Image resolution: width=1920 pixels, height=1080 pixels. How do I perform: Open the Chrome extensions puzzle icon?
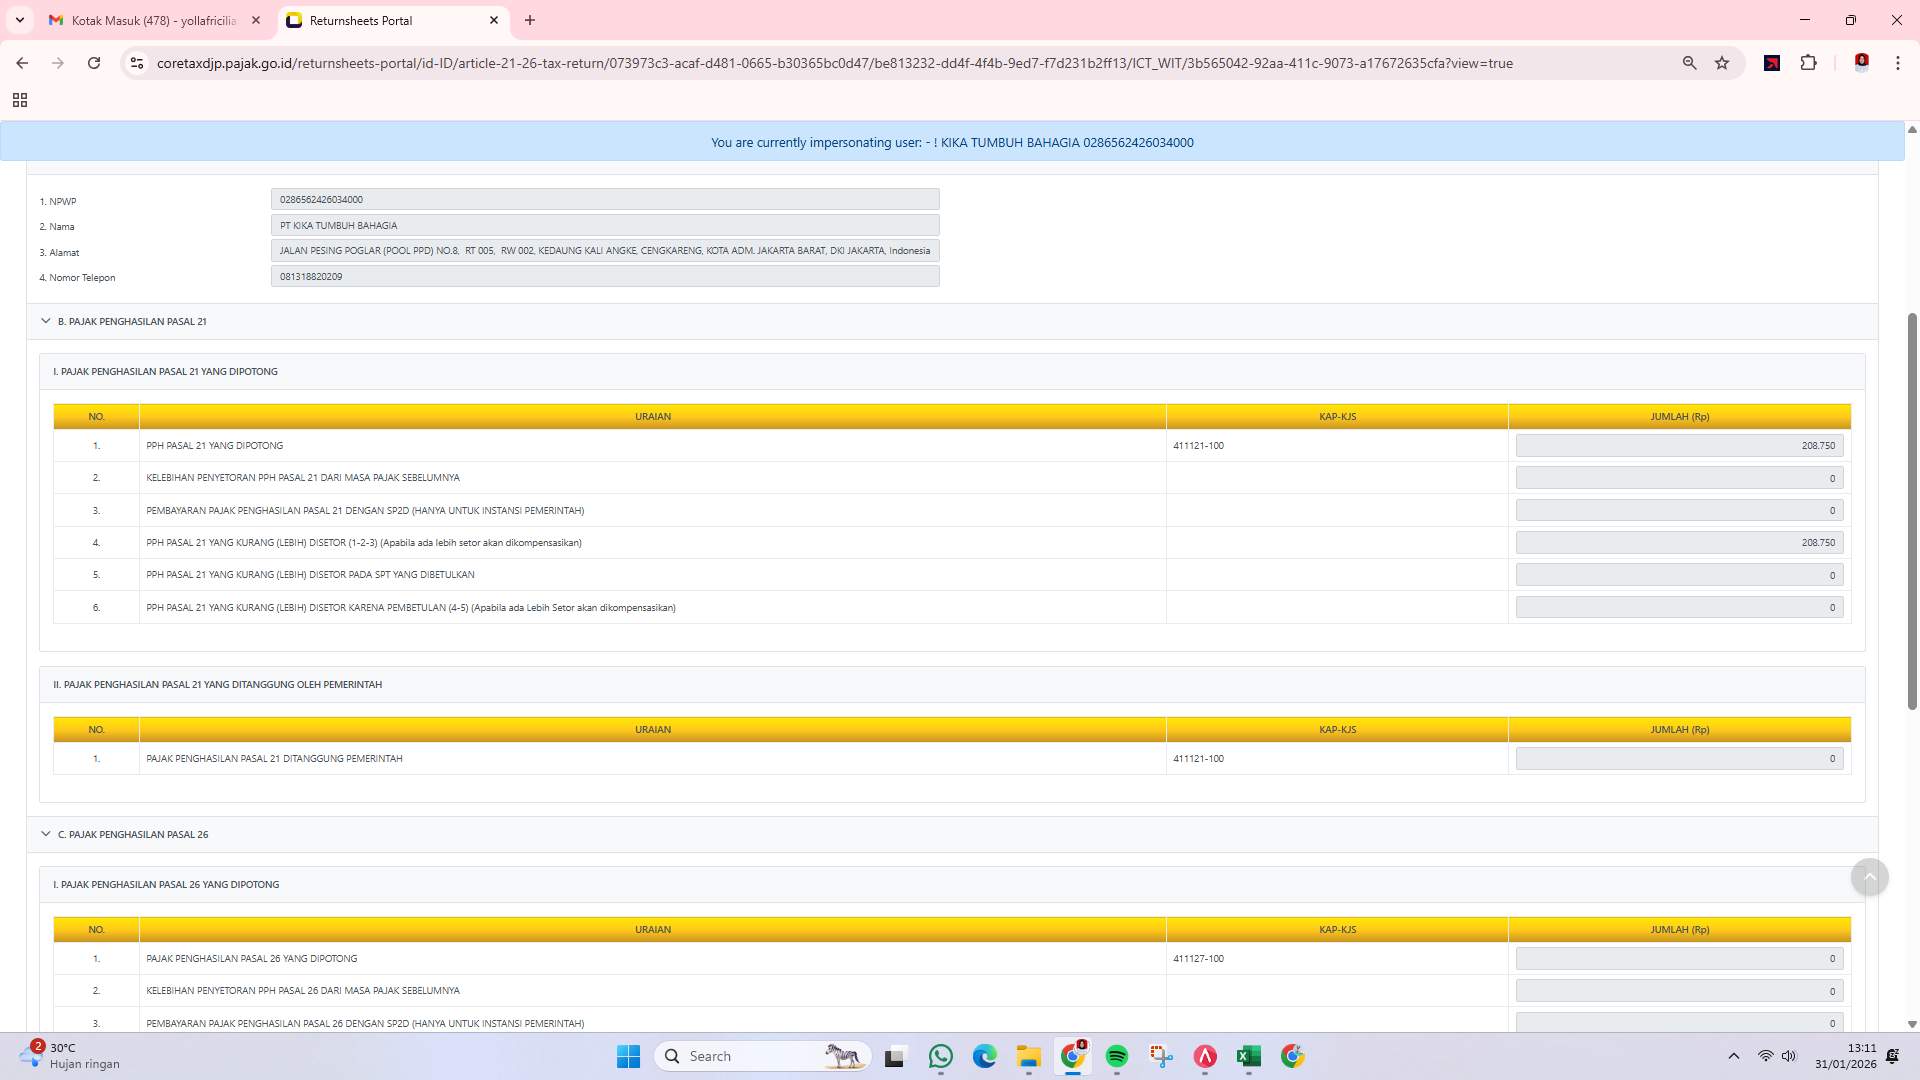[1809, 63]
